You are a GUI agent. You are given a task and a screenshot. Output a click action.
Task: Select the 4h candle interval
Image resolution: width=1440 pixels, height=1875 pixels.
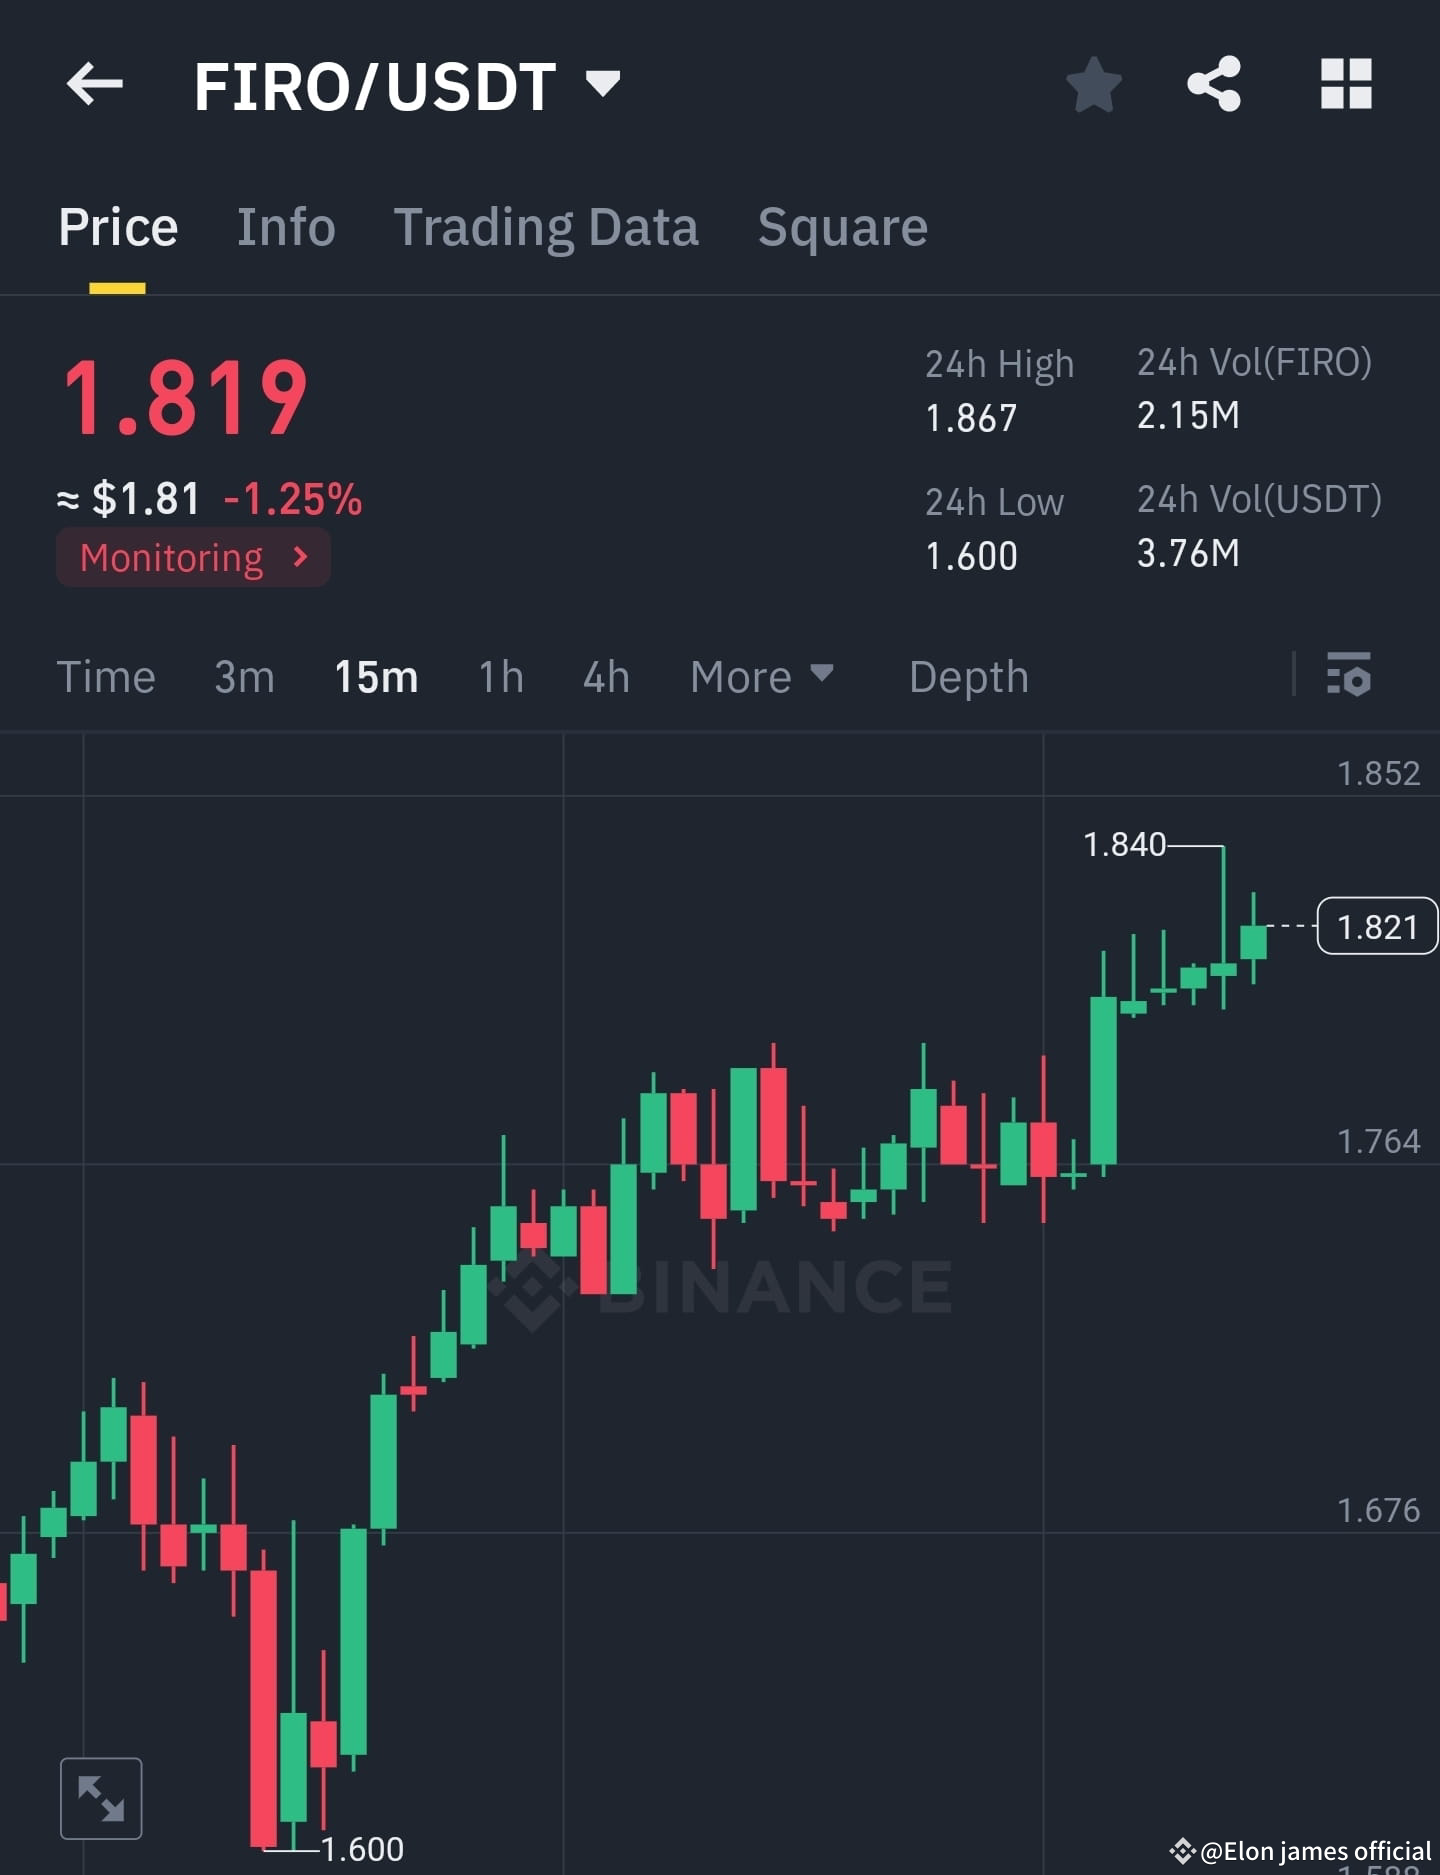[x=604, y=677]
